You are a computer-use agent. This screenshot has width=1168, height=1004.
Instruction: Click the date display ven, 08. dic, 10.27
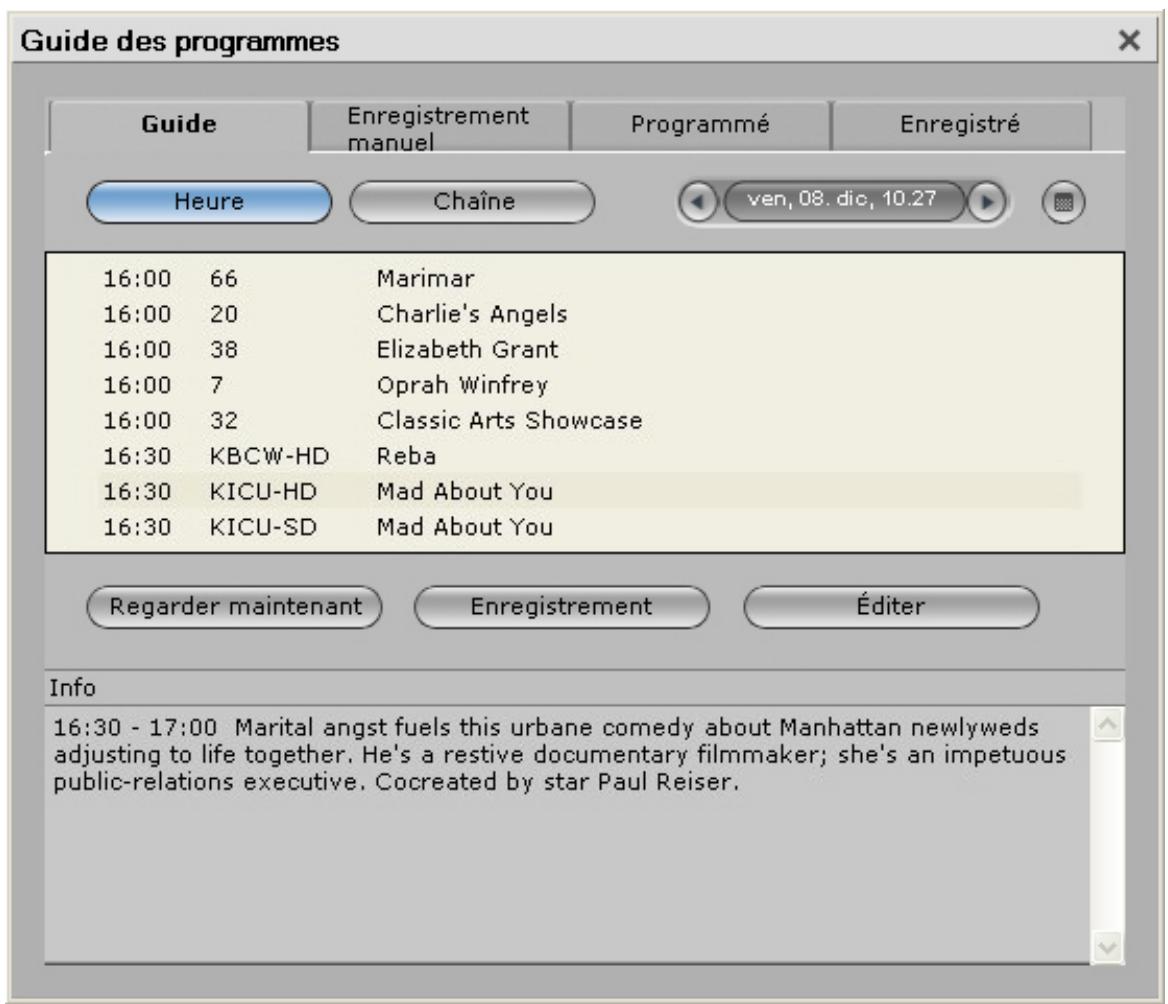click(x=842, y=200)
